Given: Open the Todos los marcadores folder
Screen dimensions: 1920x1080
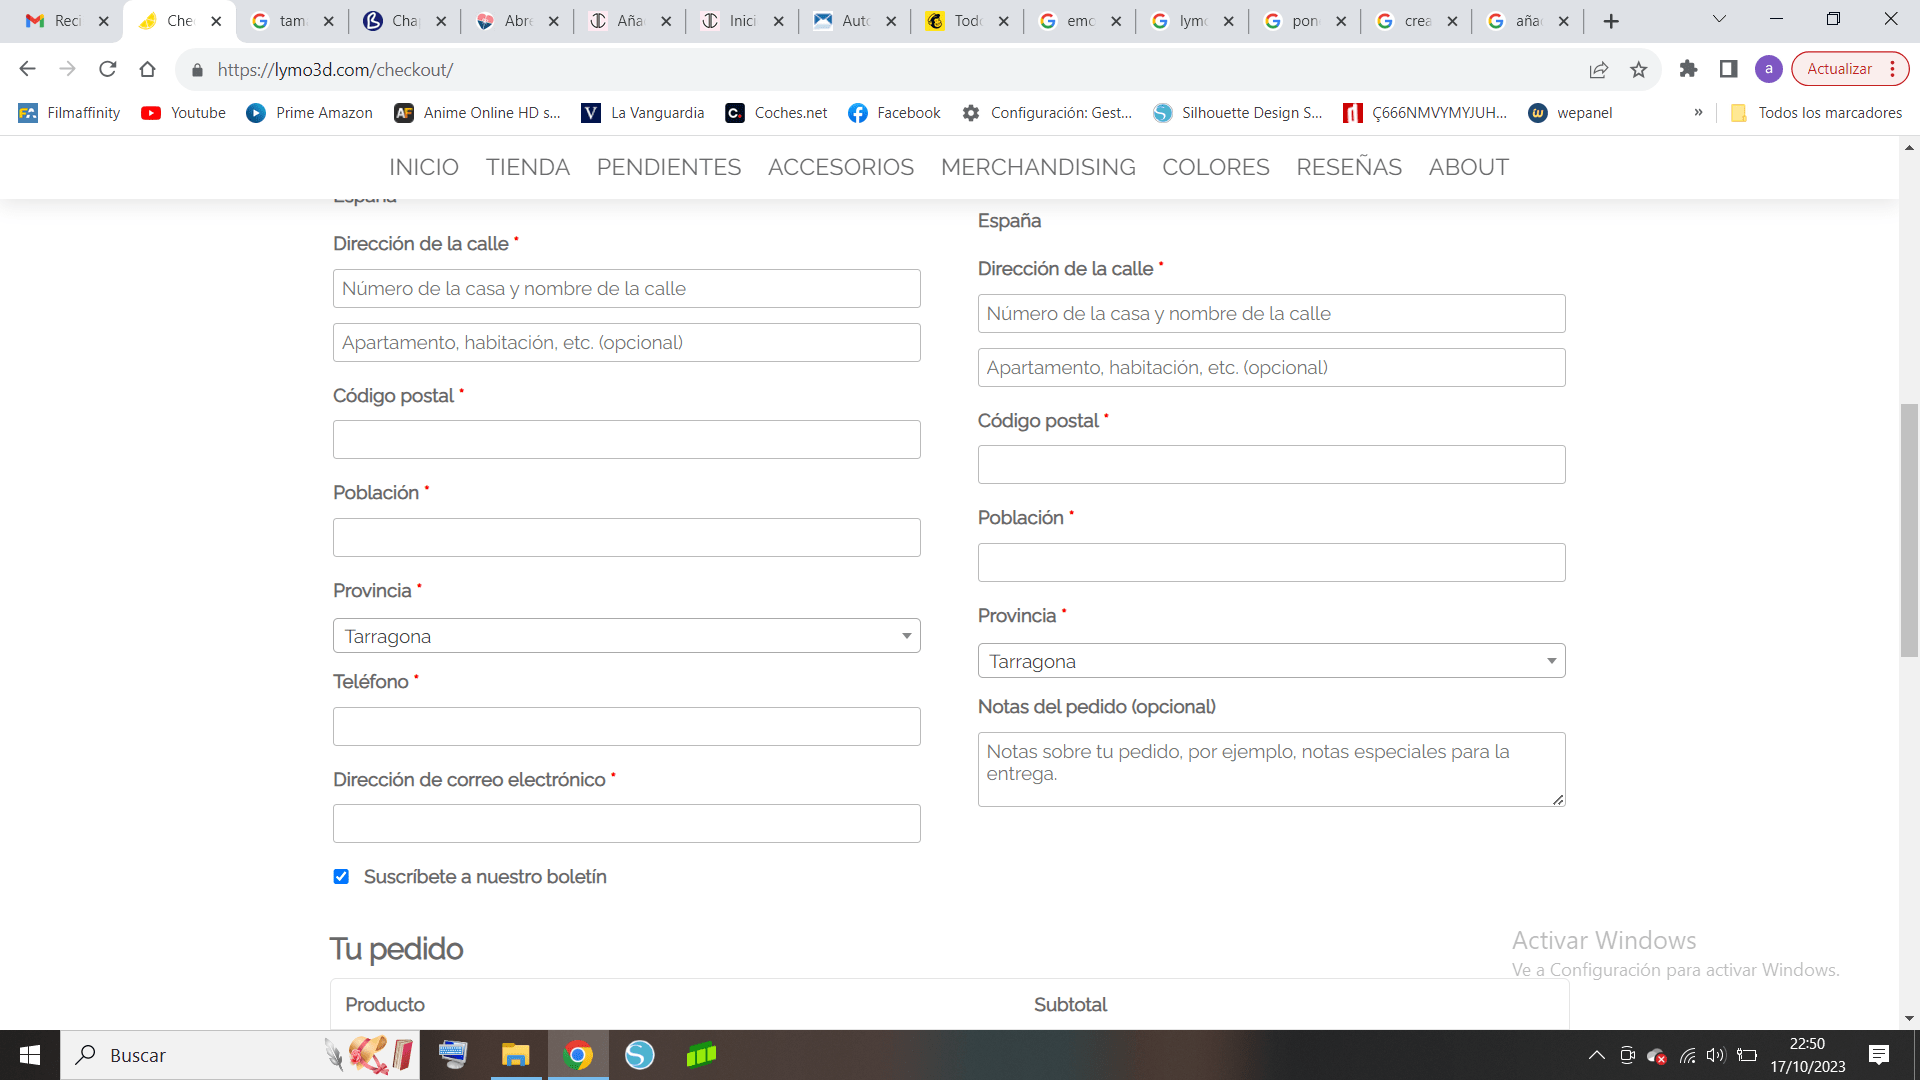Looking at the screenshot, I should coord(1816,113).
